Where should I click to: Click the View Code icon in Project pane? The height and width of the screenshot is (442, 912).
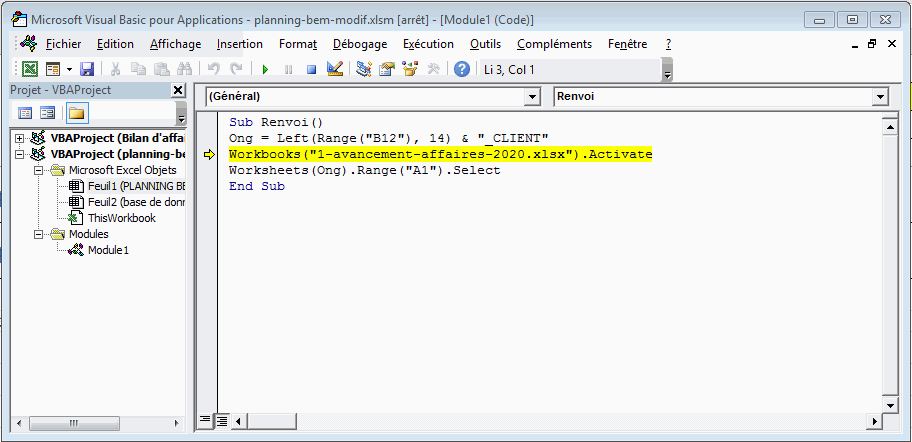pyautogui.click(x=25, y=113)
